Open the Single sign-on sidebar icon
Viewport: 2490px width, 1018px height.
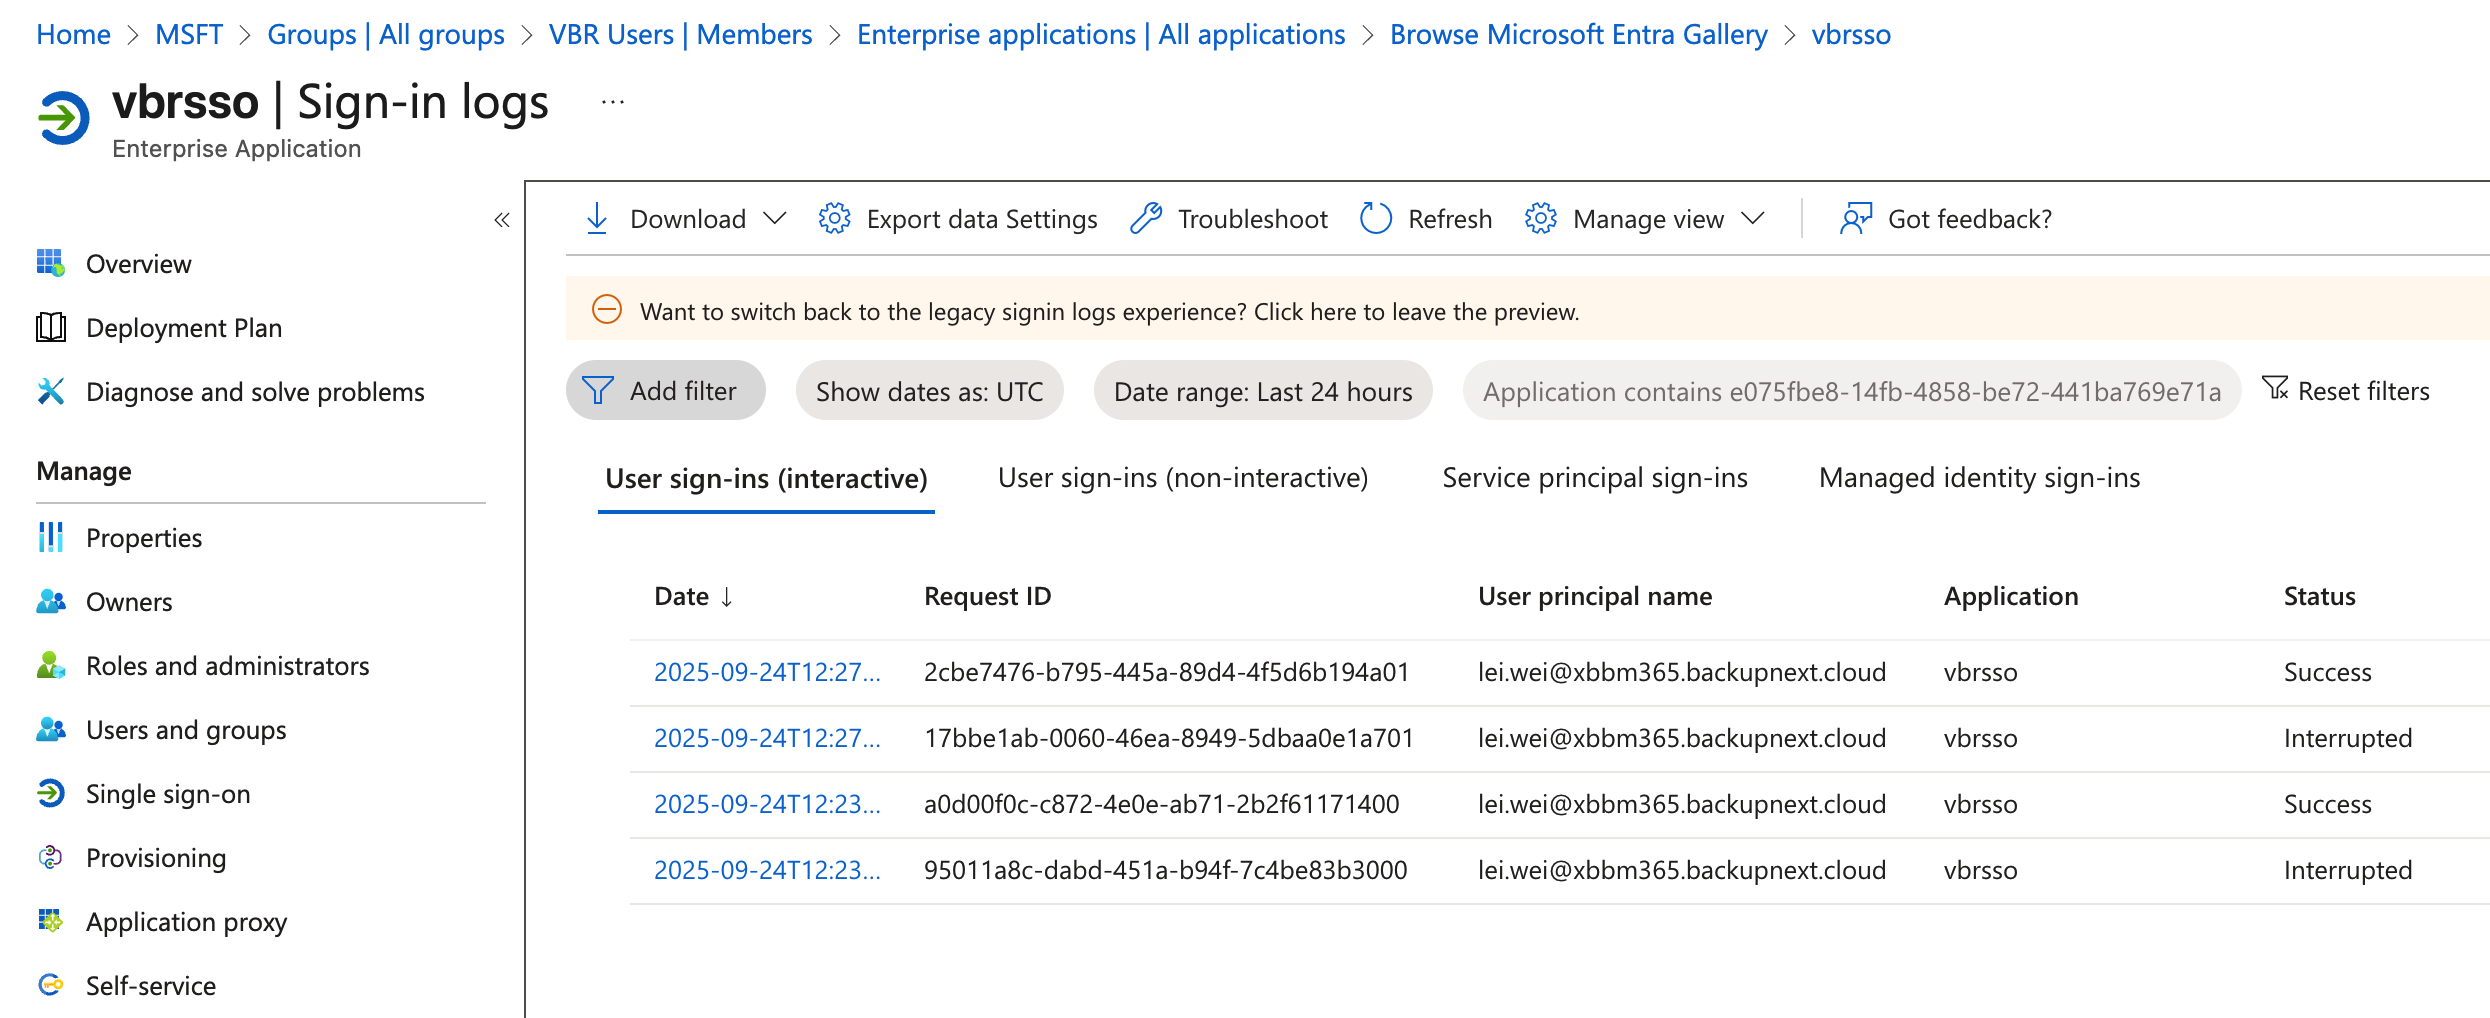pos(51,794)
